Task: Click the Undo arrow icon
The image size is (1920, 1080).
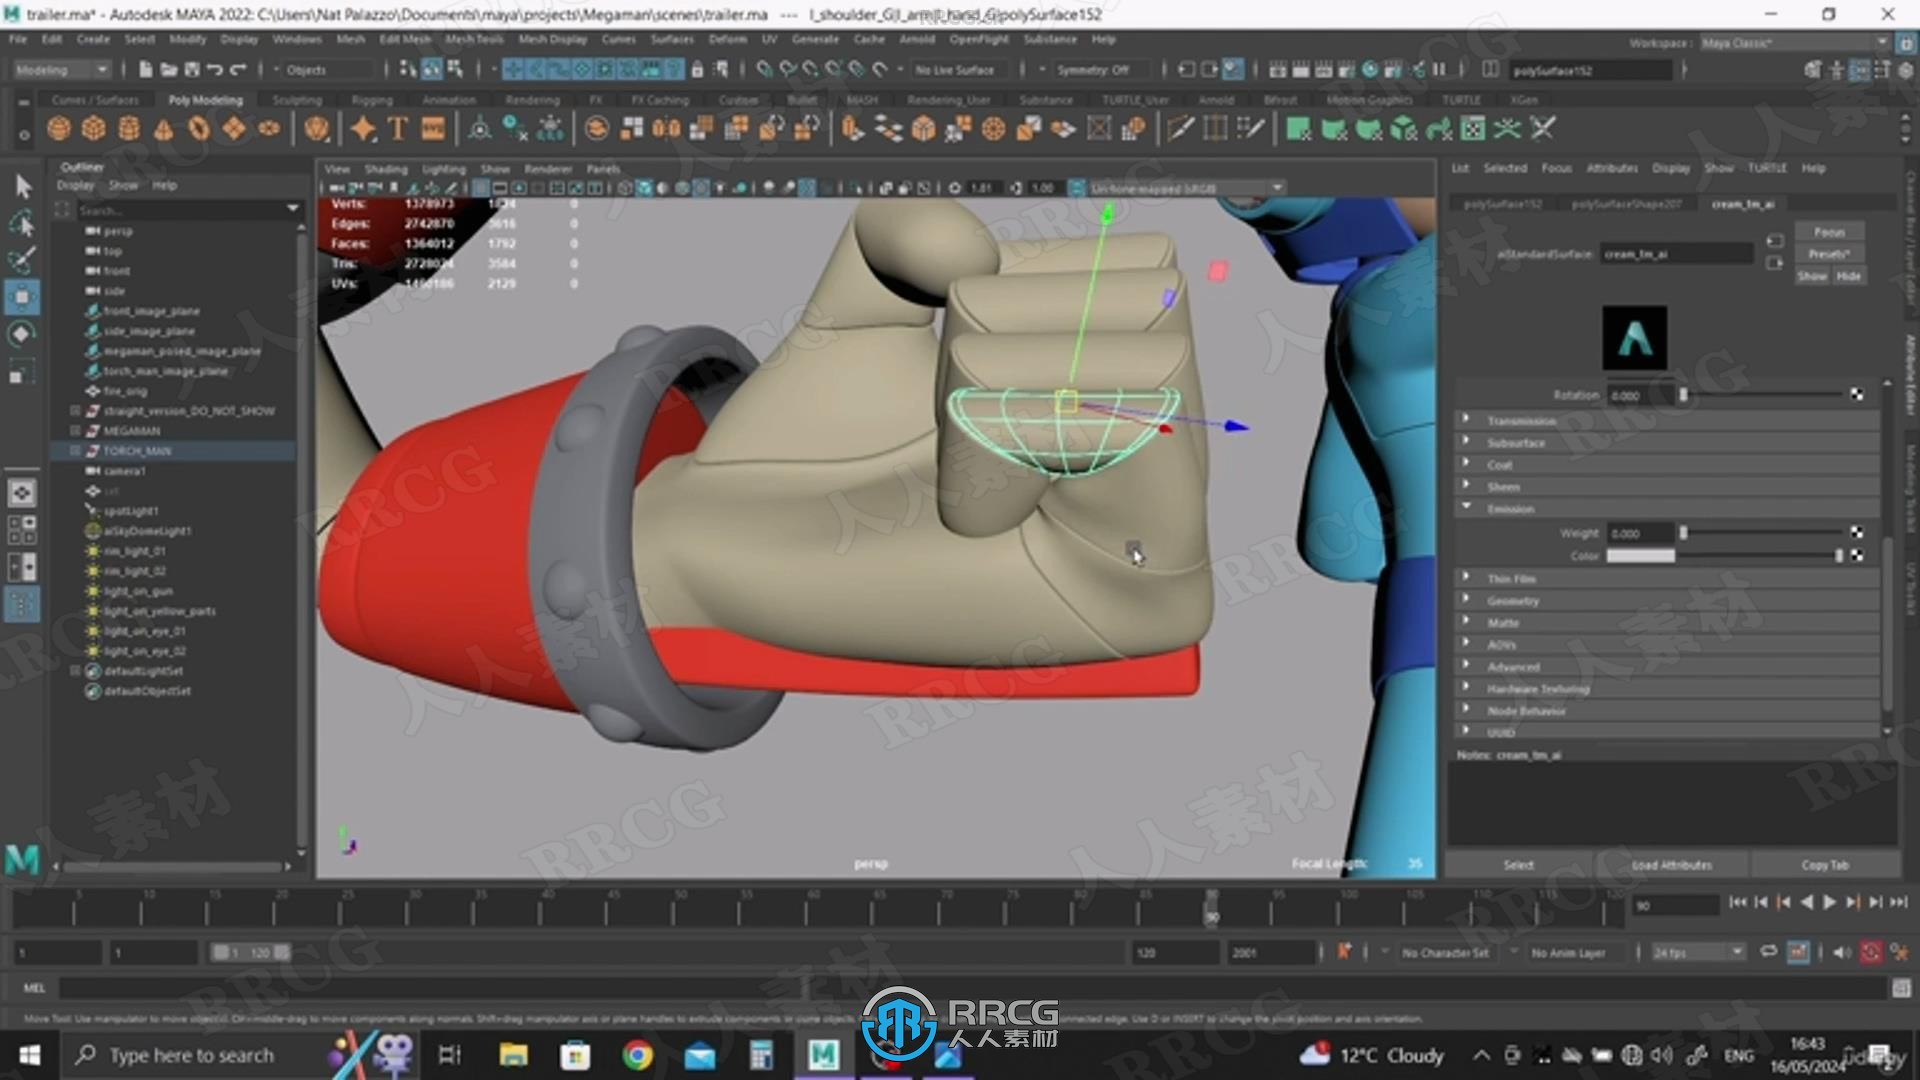Action: point(214,70)
